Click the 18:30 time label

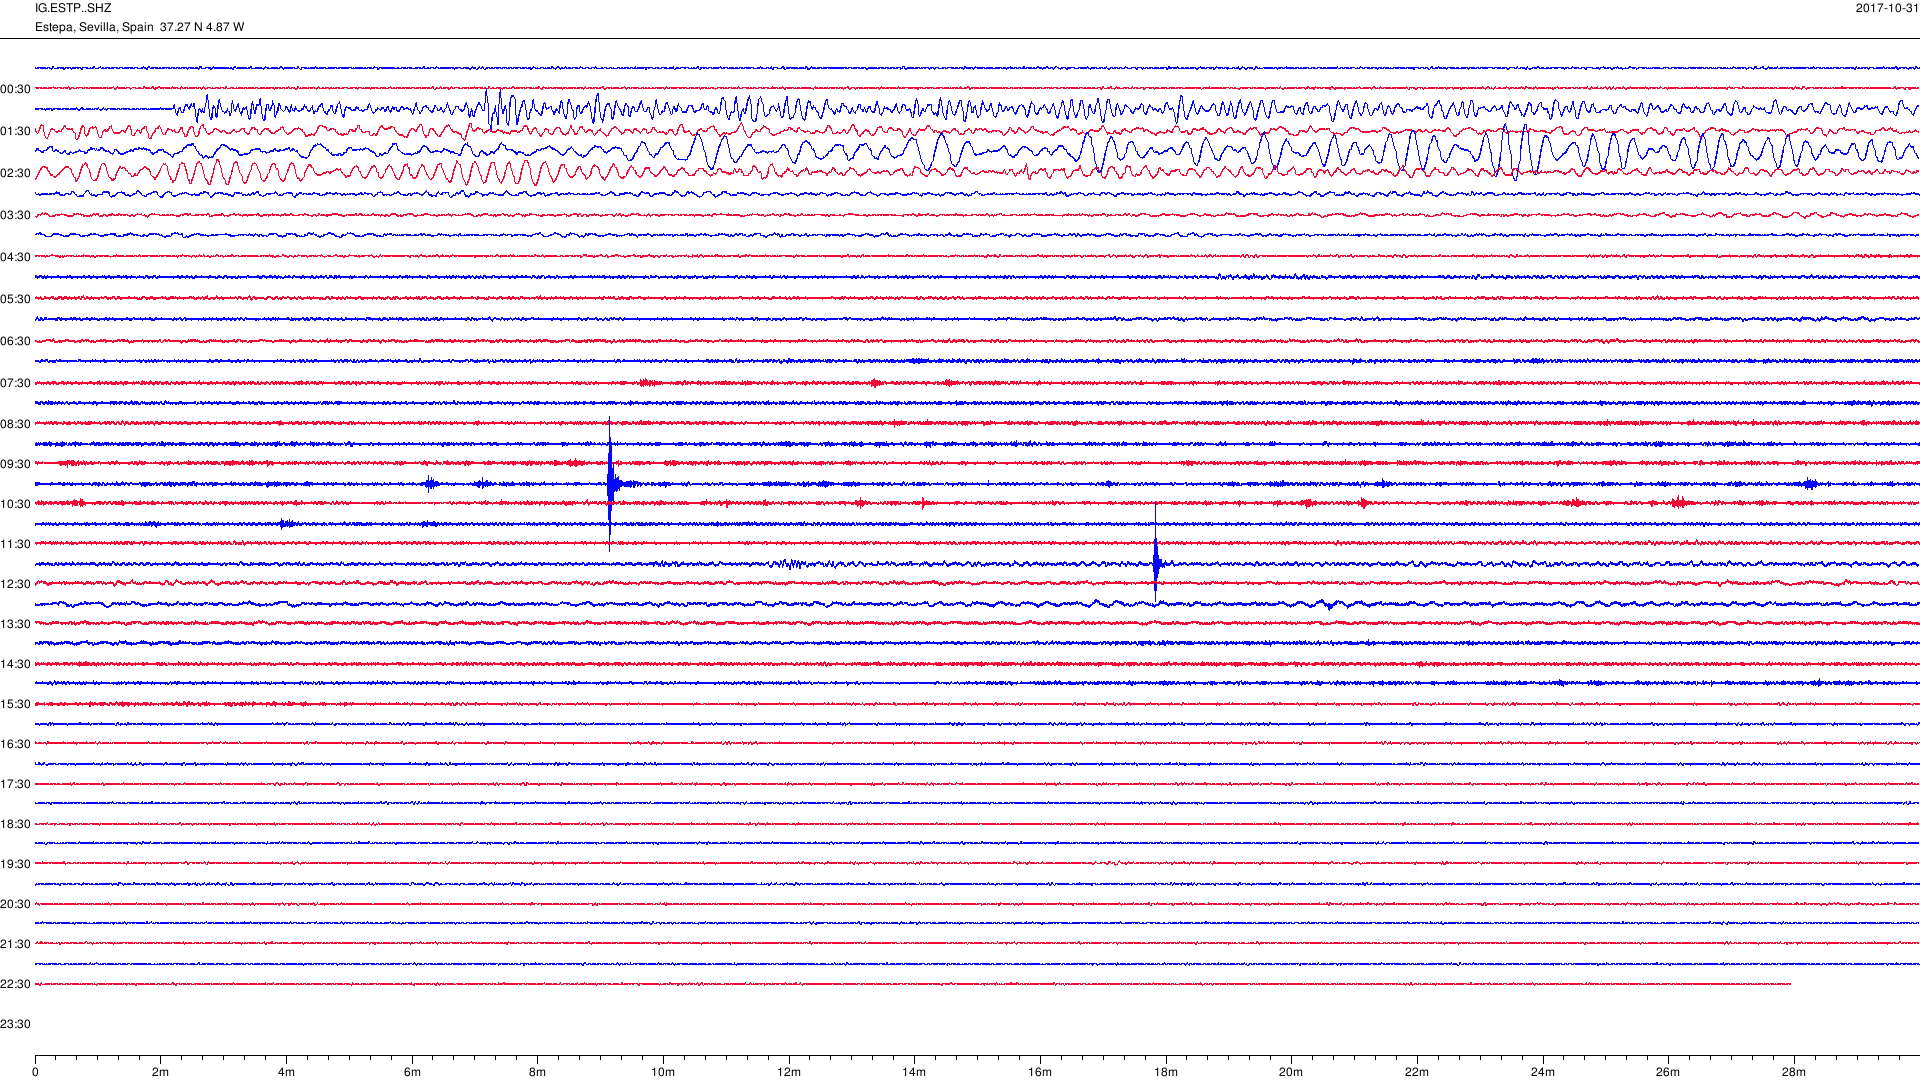pyautogui.click(x=15, y=824)
